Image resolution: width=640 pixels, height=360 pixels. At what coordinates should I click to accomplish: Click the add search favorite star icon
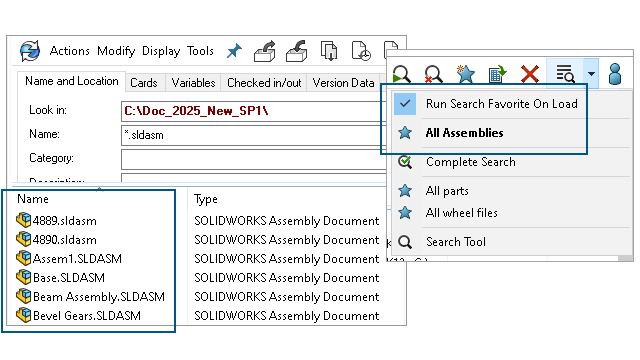(465, 74)
